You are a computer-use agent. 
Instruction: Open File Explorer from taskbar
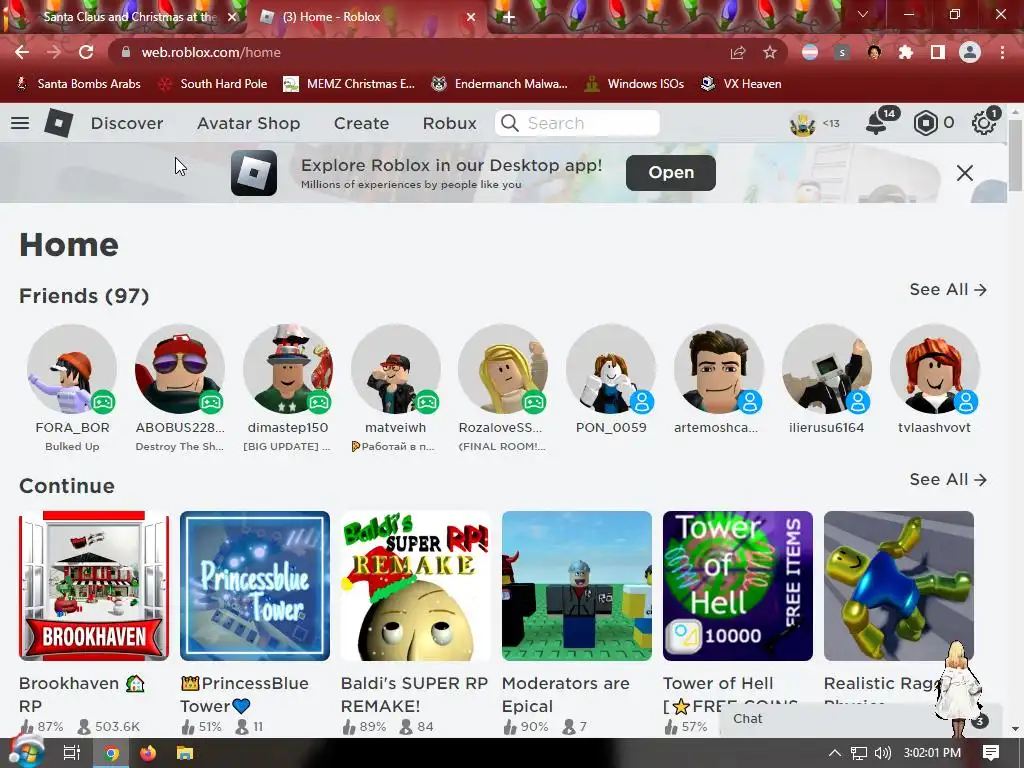pyautogui.click(x=185, y=753)
